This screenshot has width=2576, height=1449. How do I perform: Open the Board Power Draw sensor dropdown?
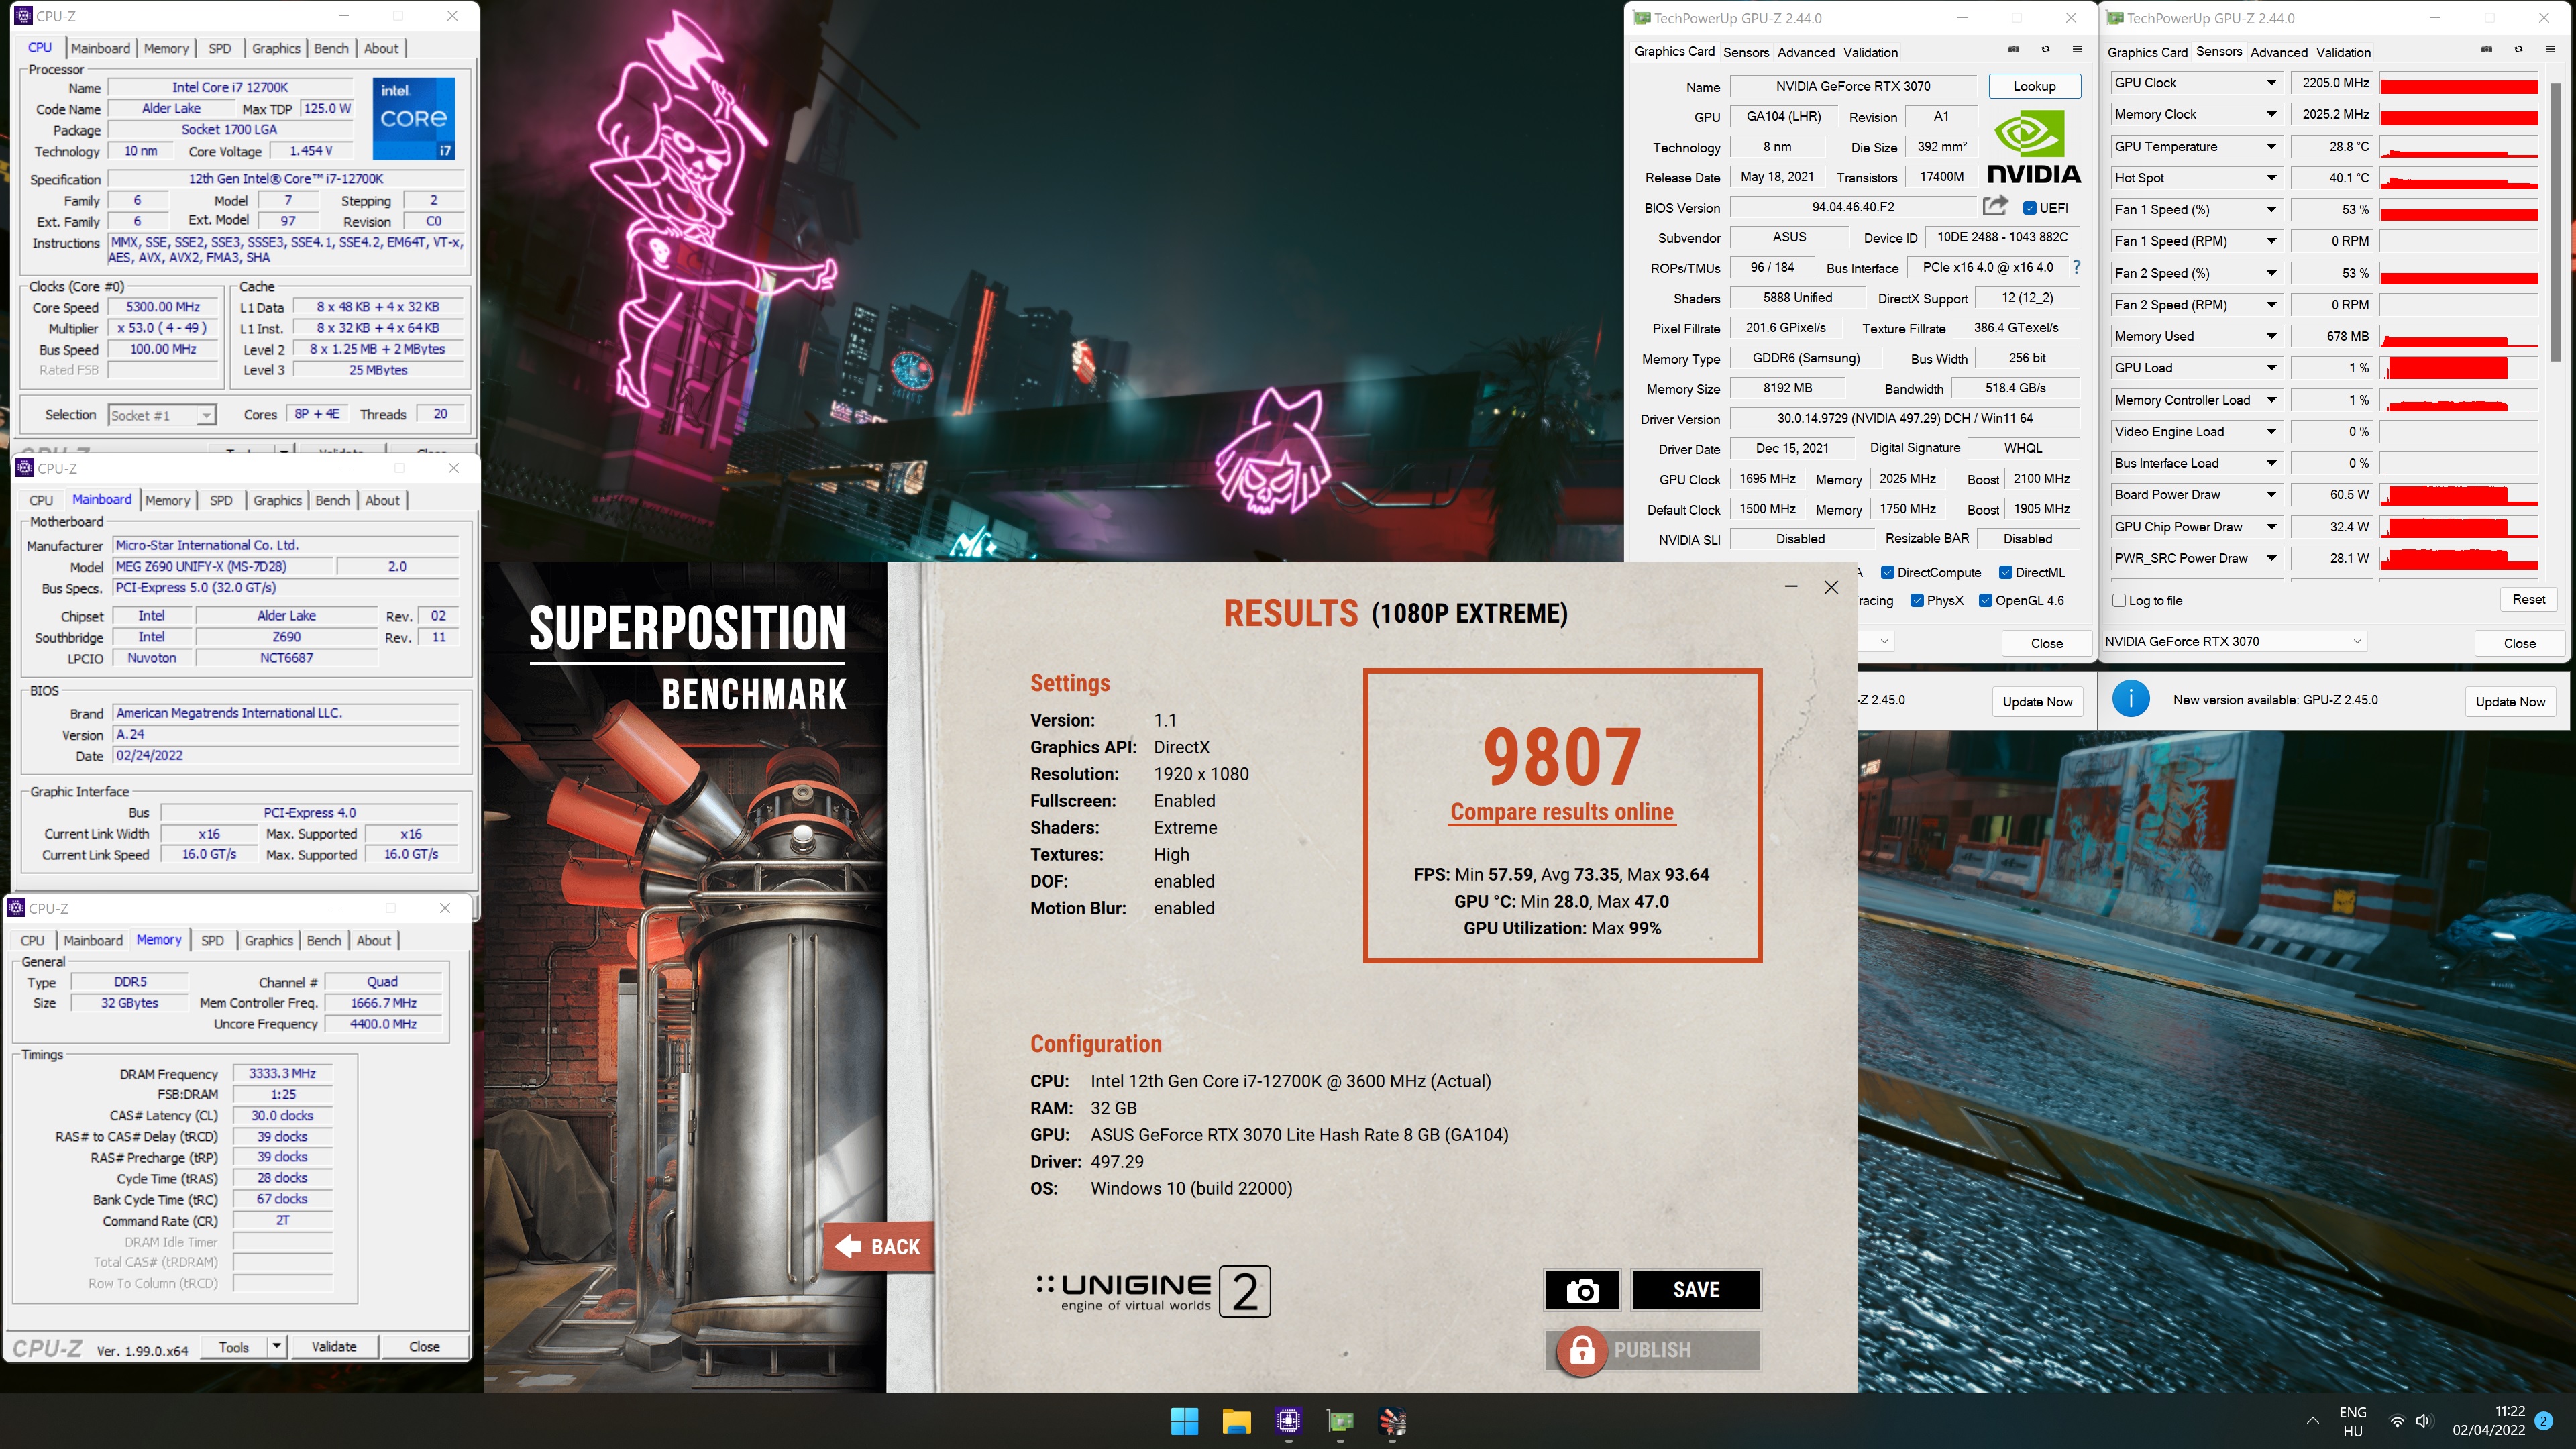(2271, 495)
